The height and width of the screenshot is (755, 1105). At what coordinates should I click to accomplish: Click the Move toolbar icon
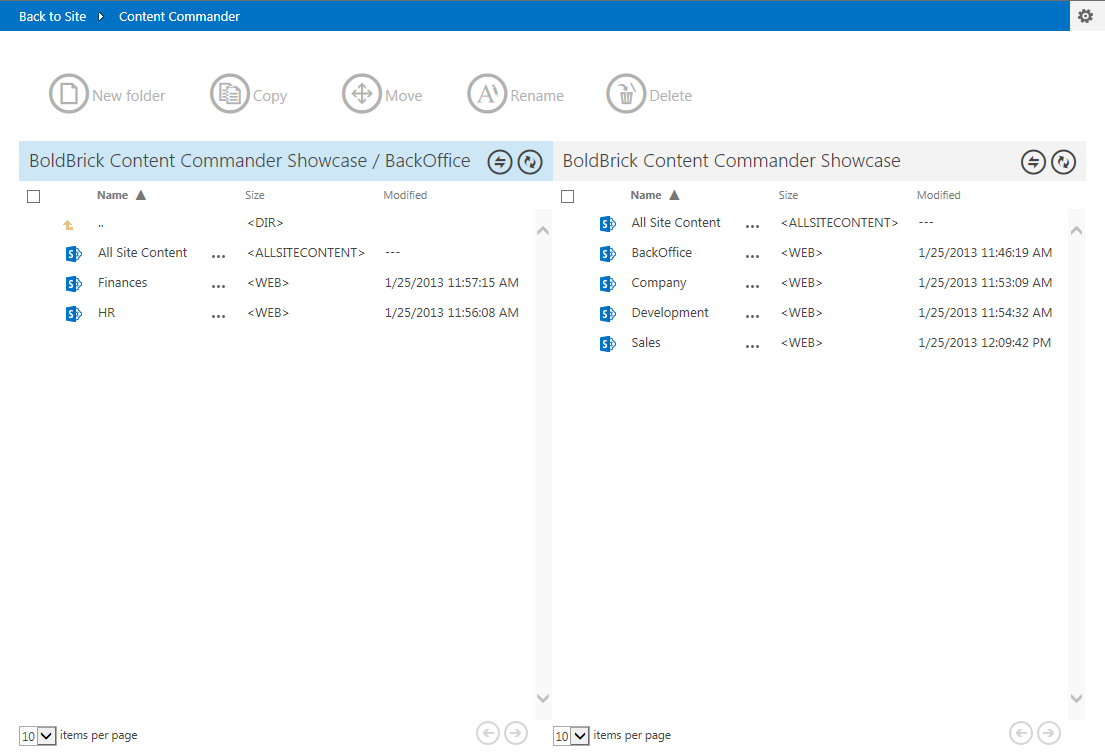[362, 94]
